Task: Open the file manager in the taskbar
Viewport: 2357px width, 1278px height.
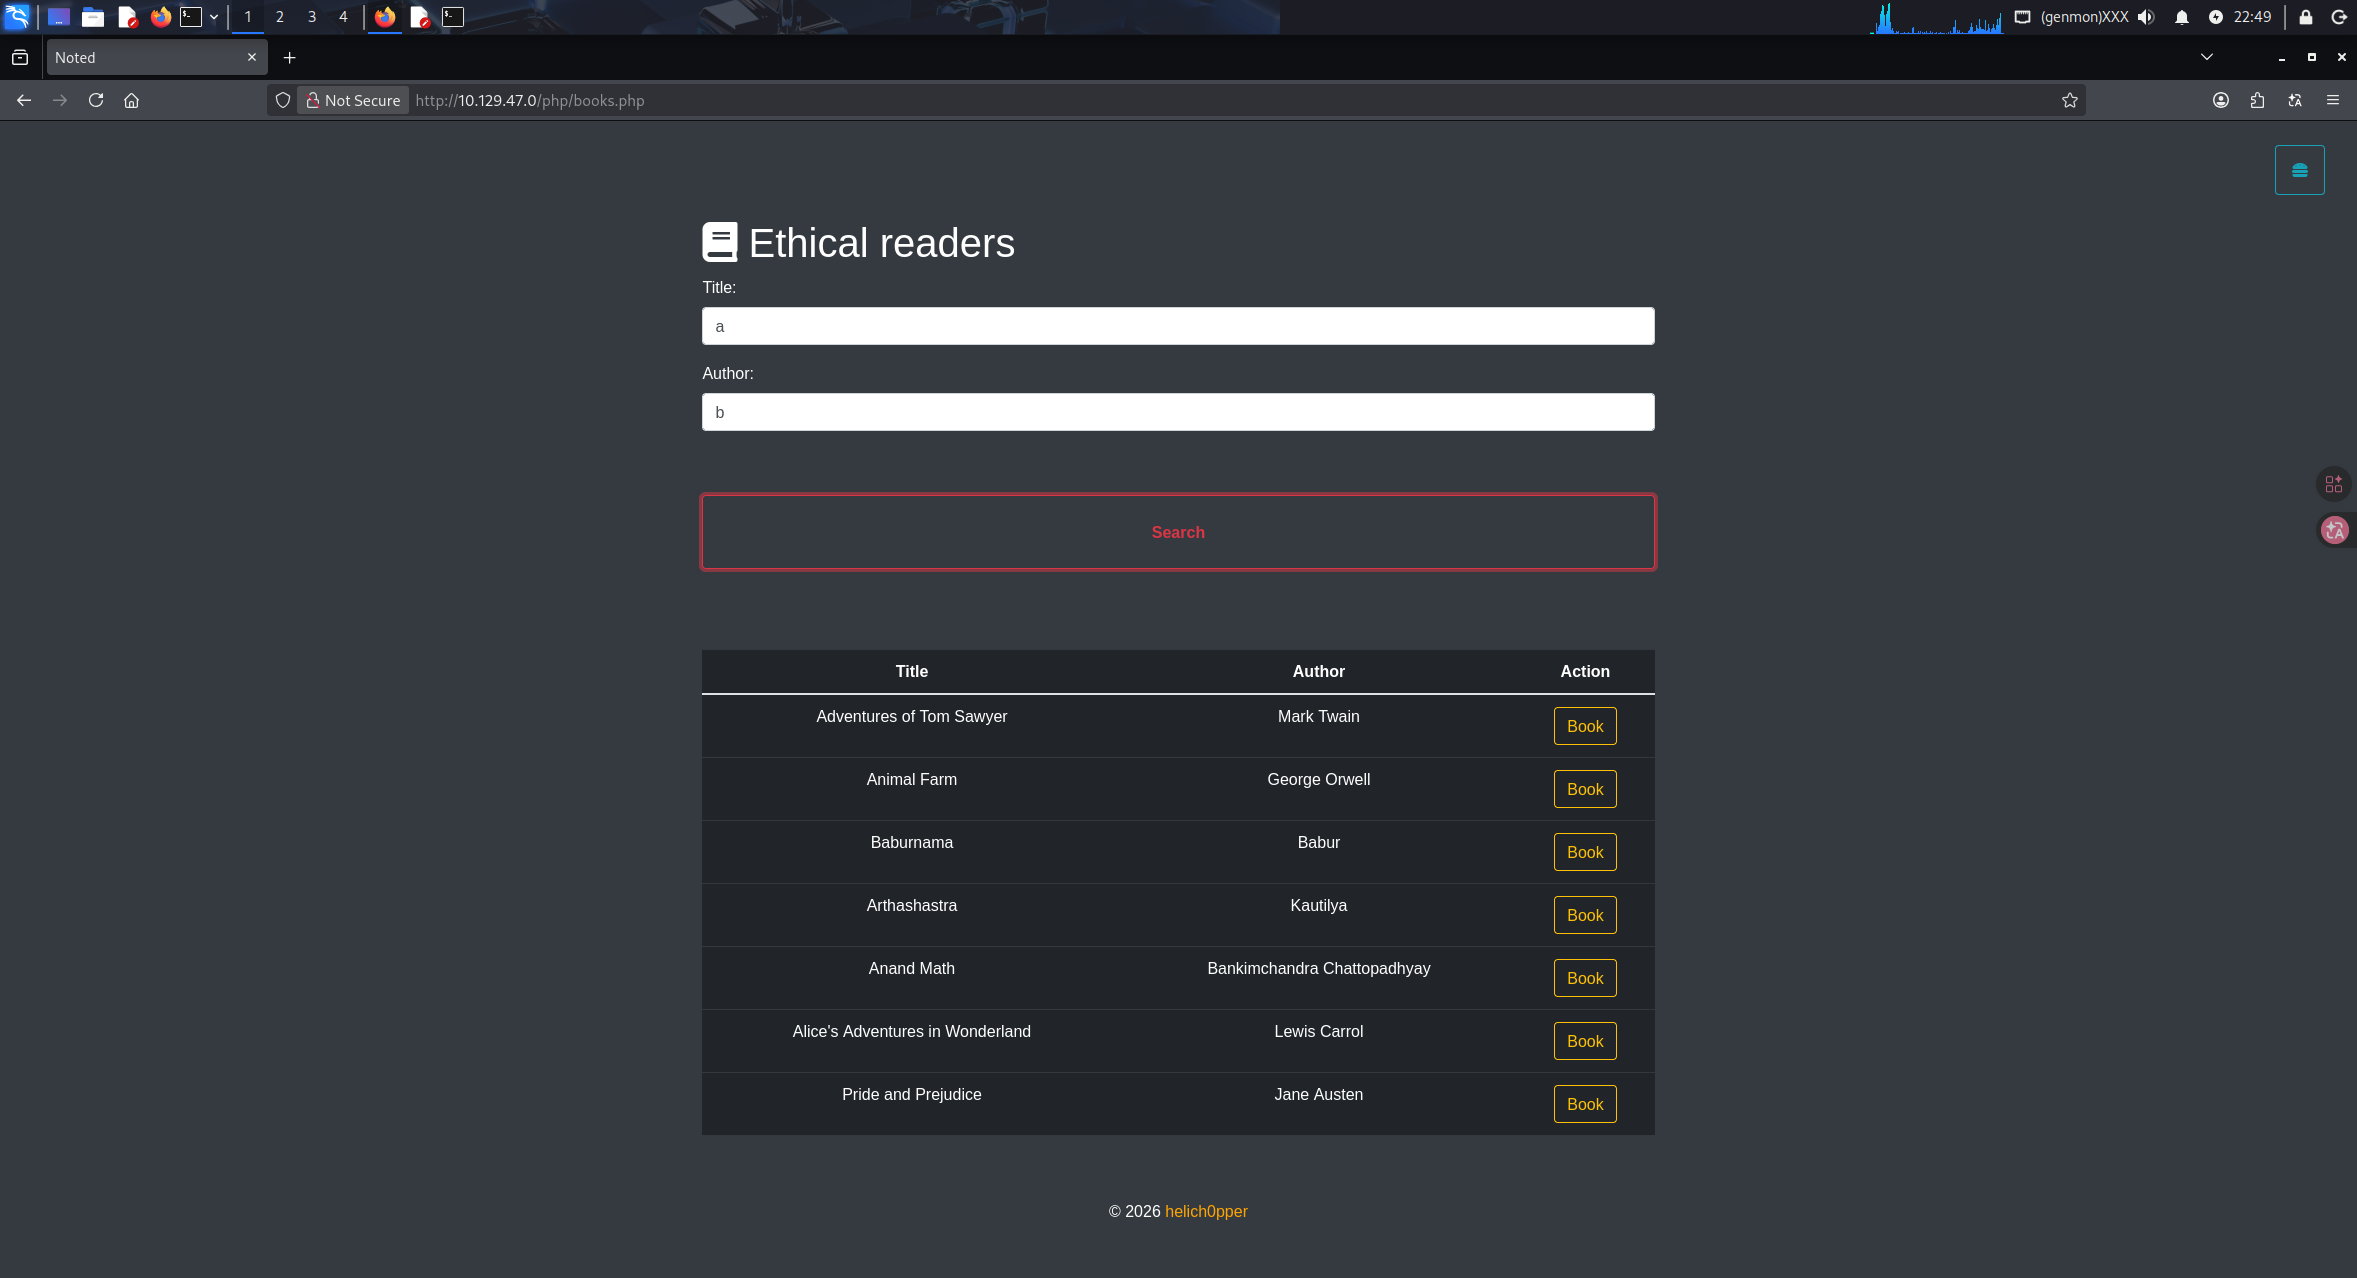Action: tap(93, 17)
